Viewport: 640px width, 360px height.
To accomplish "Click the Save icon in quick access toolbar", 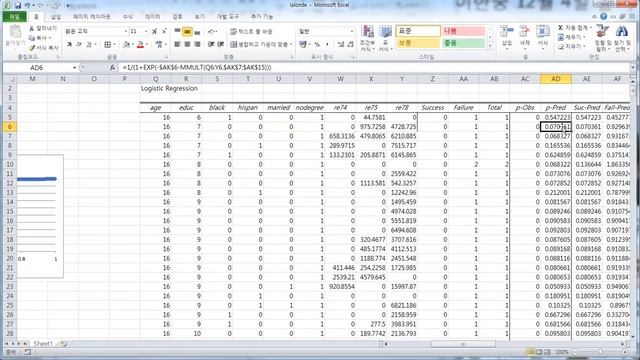I will (18, 6).
